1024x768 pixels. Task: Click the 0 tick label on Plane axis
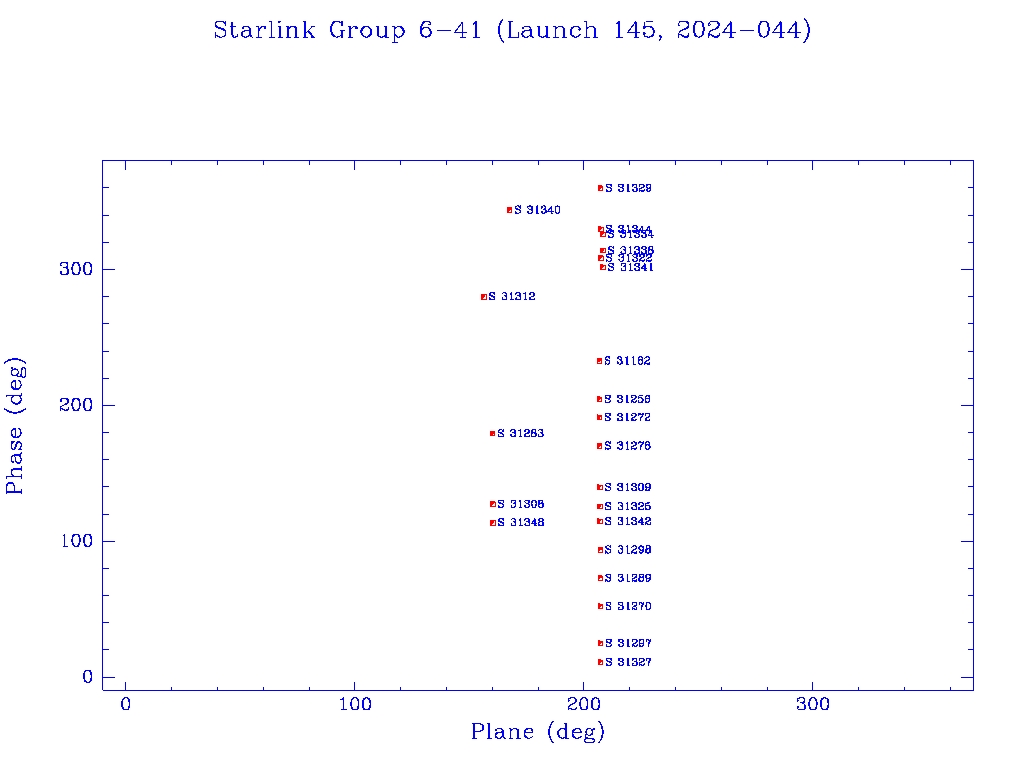click(x=125, y=704)
